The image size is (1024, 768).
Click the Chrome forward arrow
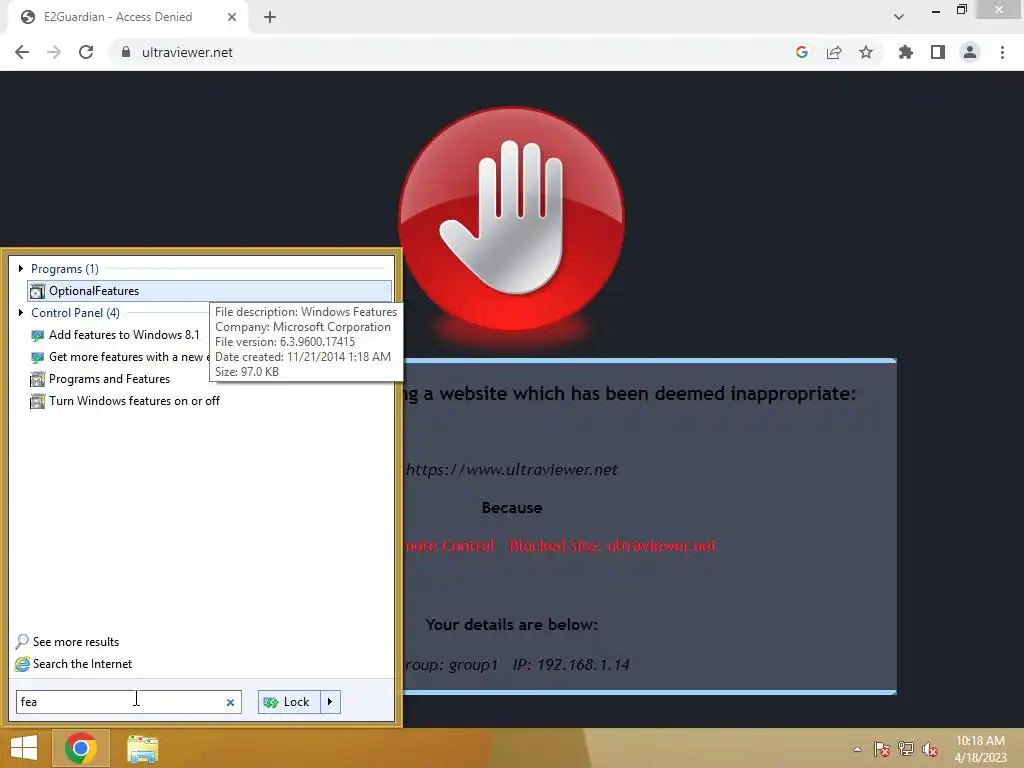coord(54,52)
